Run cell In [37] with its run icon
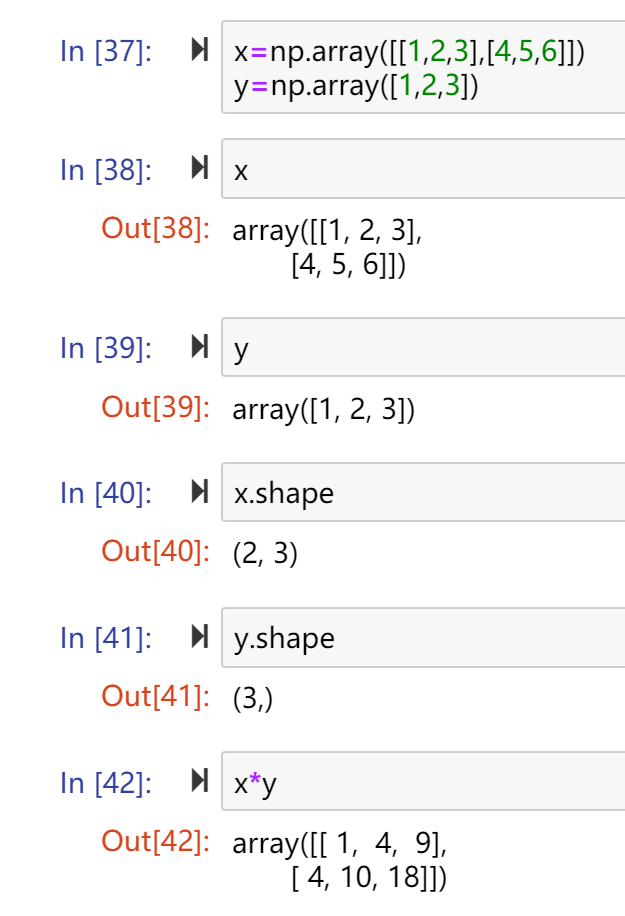The image size is (625, 916). tap(200, 50)
